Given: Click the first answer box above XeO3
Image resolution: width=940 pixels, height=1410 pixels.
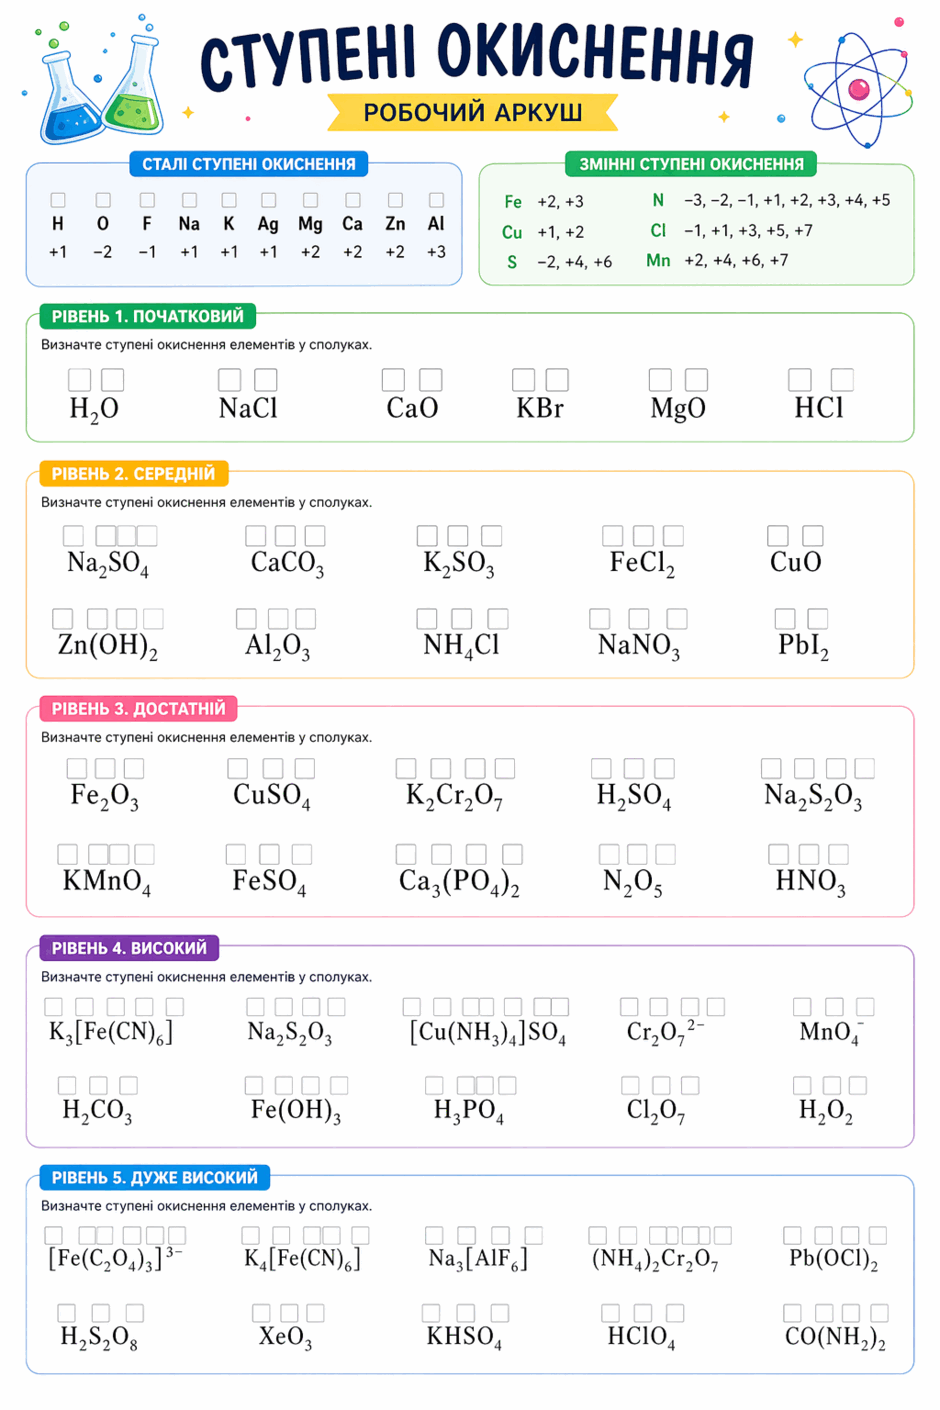Looking at the screenshot, I should (x=261, y=1313).
